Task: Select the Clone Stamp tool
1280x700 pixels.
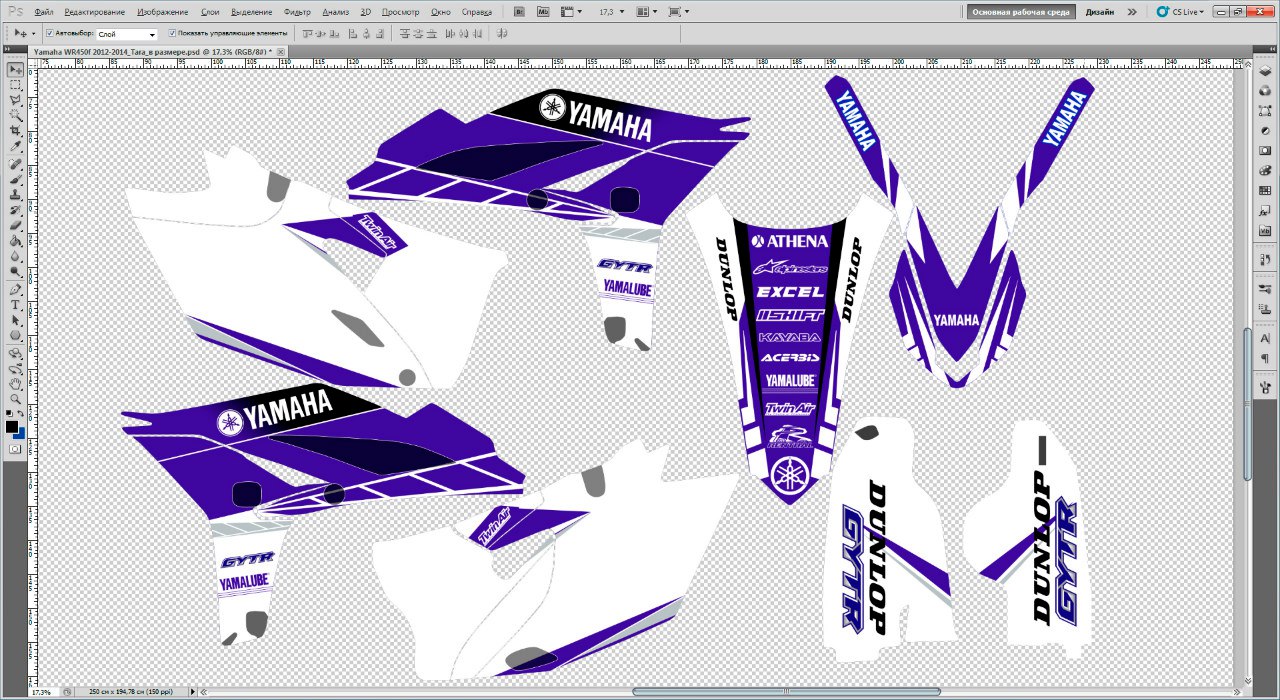Action: click(16, 195)
